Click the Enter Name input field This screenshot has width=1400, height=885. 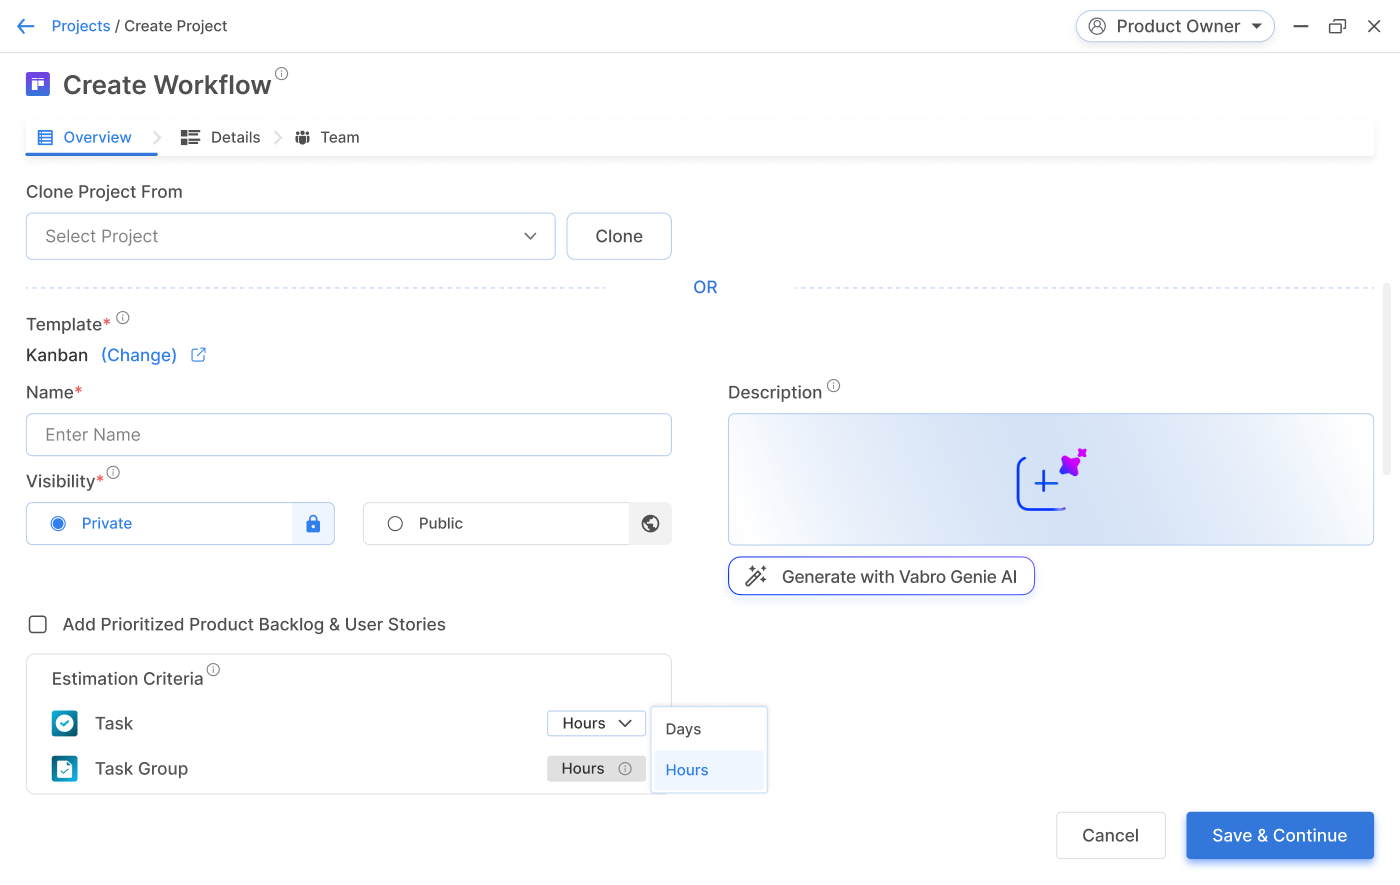click(348, 435)
